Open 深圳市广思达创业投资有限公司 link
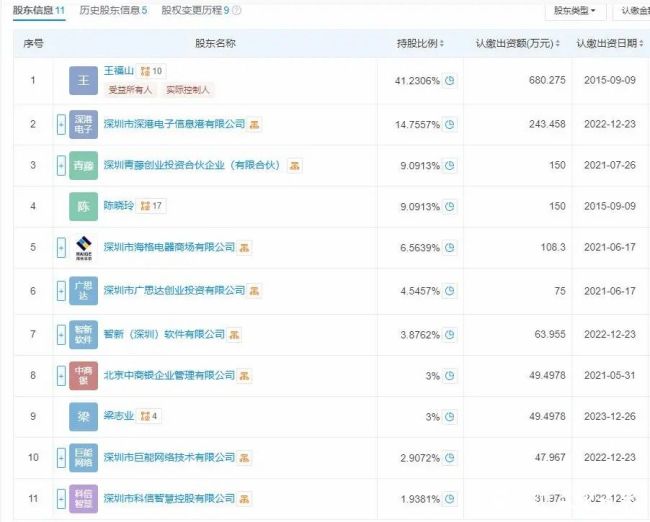Viewport: 650px width, 522px height. (174, 291)
